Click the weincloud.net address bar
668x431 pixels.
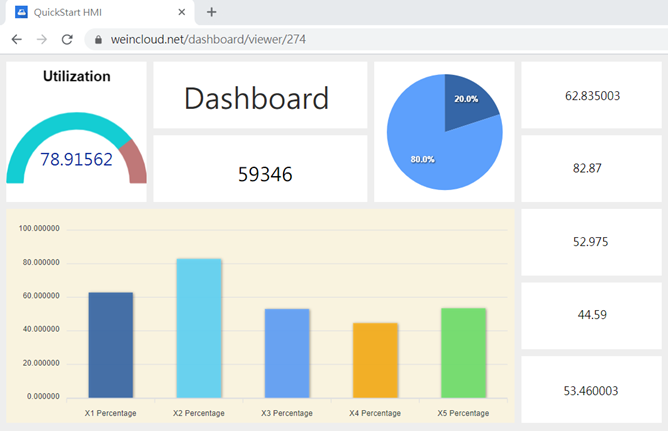point(376,40)
